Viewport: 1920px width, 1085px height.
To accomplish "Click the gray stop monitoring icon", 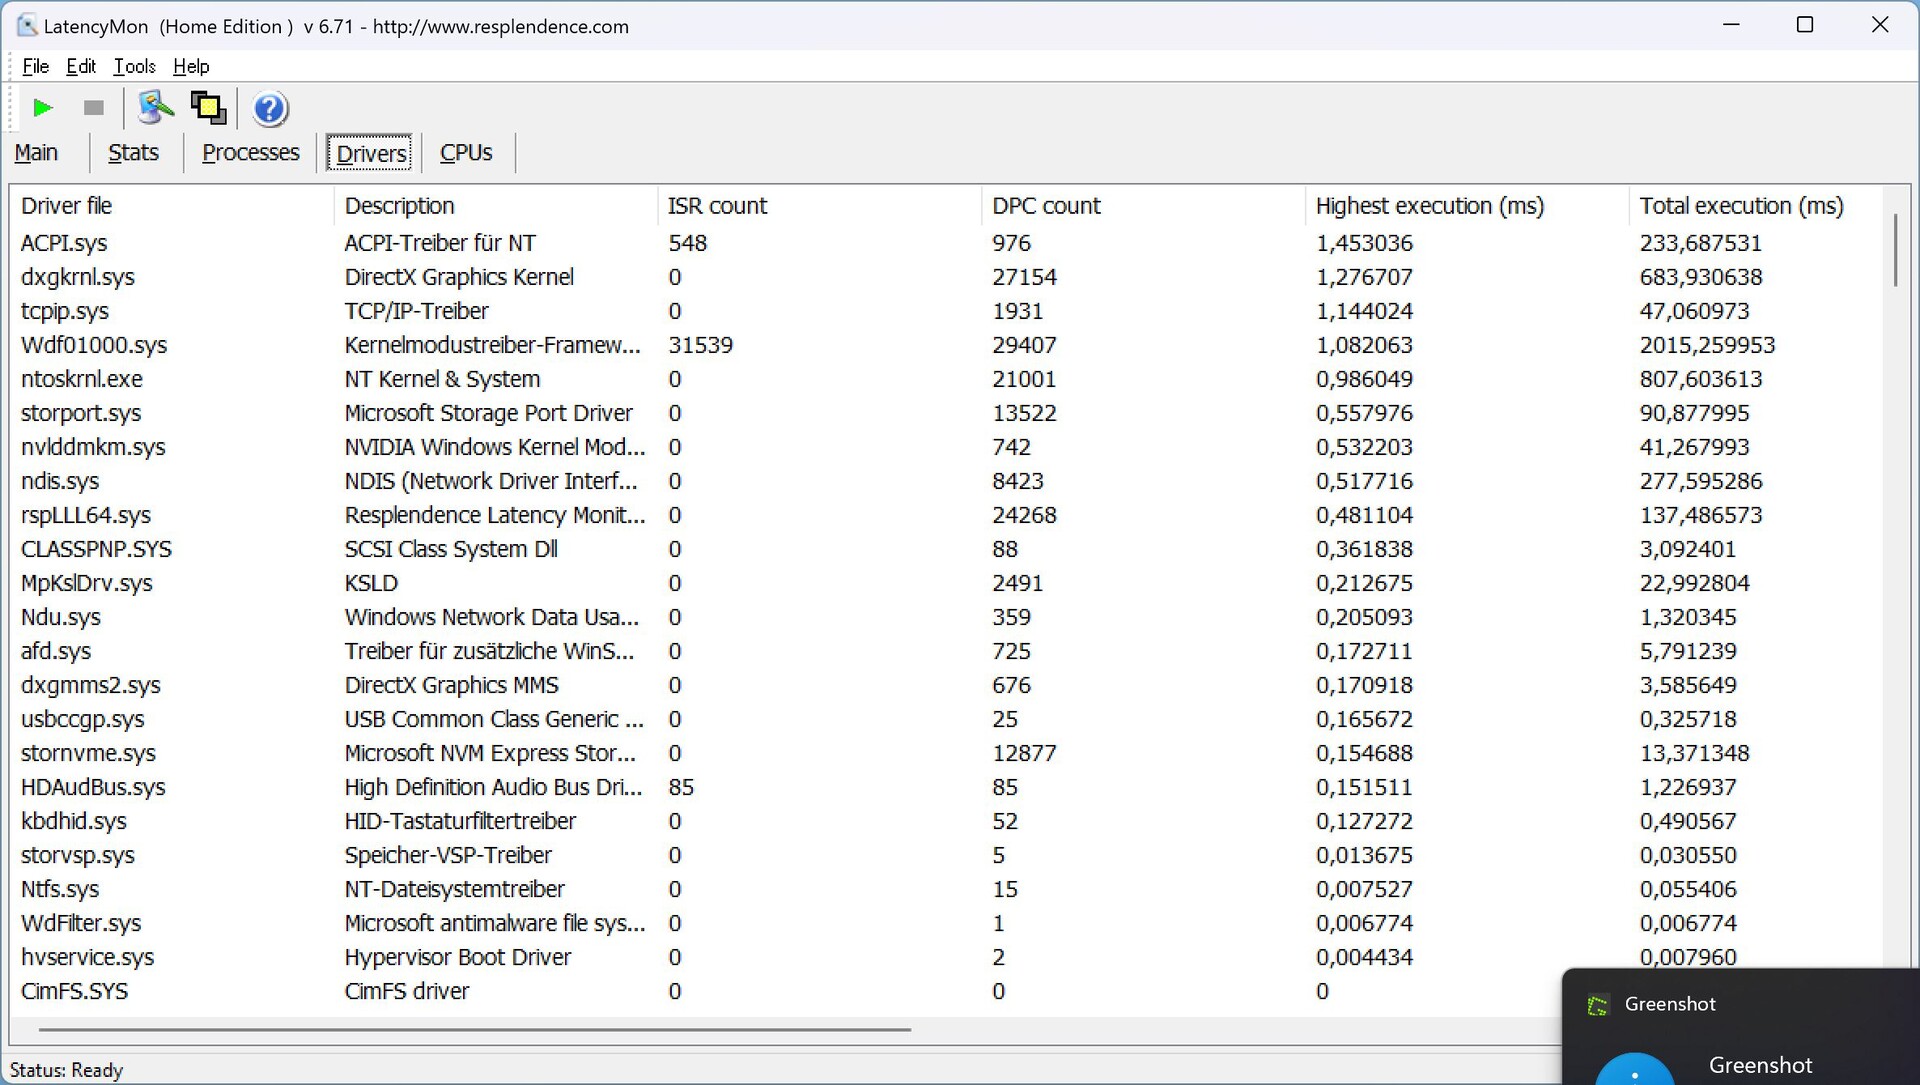I will (94, 108).
